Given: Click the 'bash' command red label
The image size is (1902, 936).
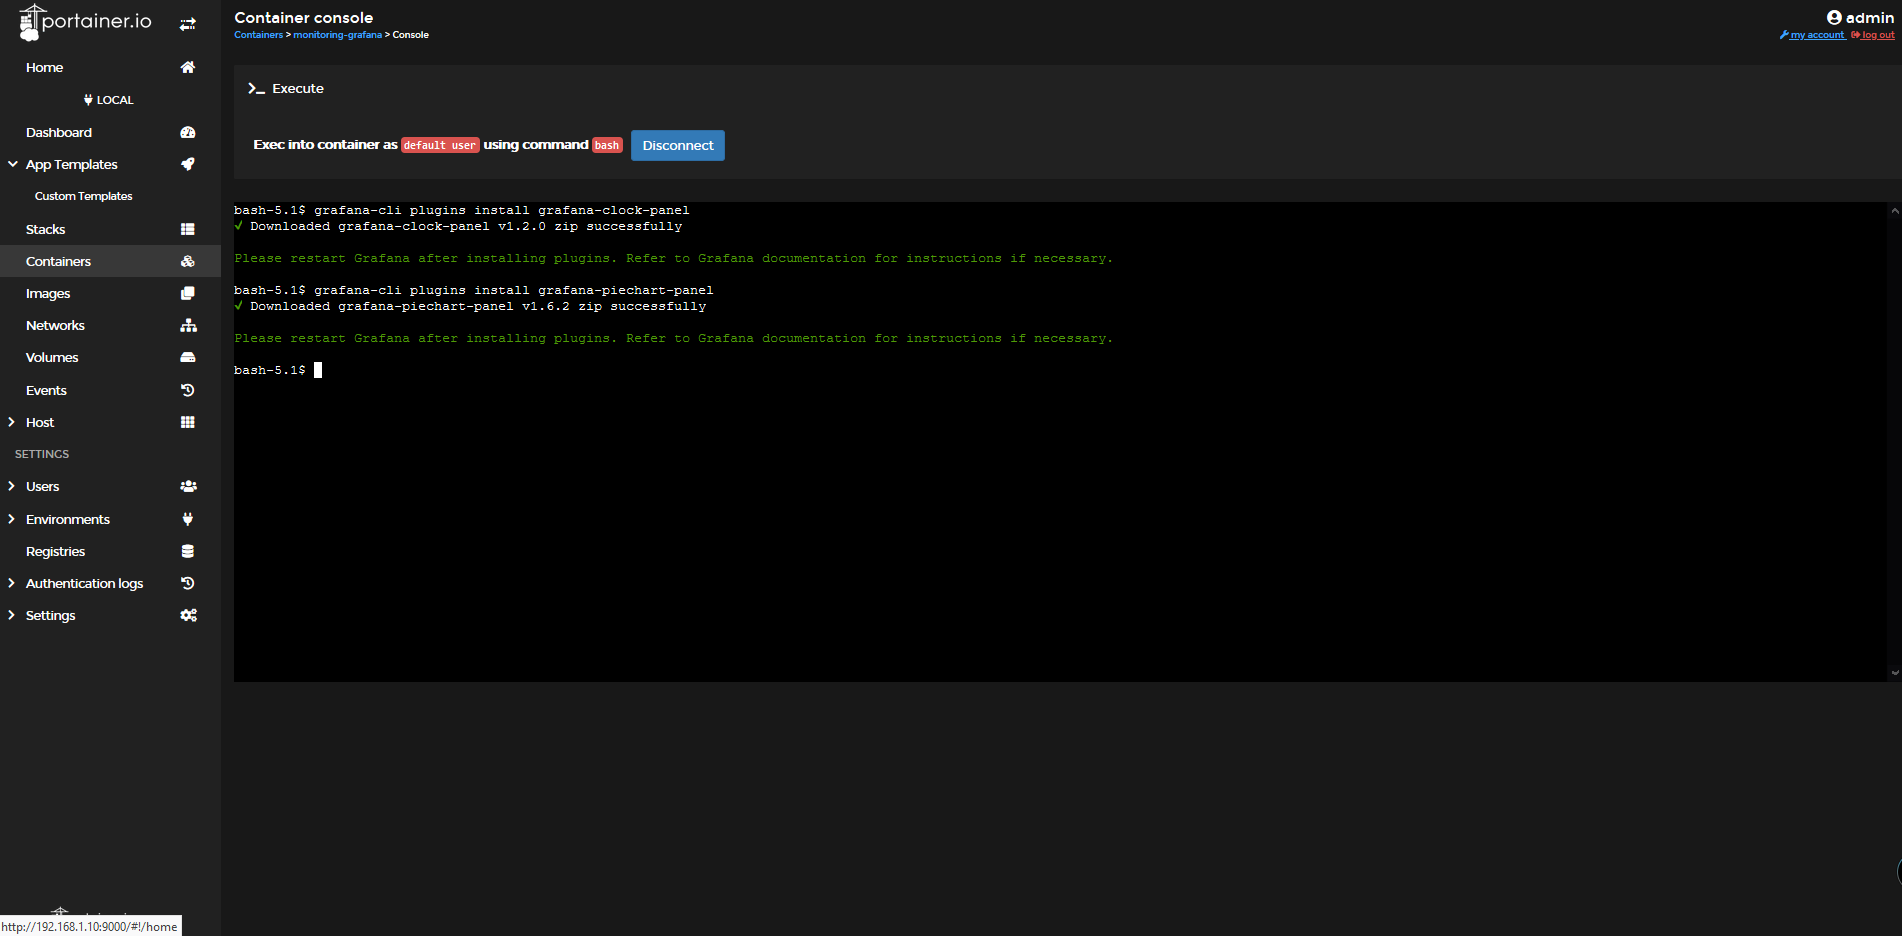Looking at the screenshot, I should 607,145.
